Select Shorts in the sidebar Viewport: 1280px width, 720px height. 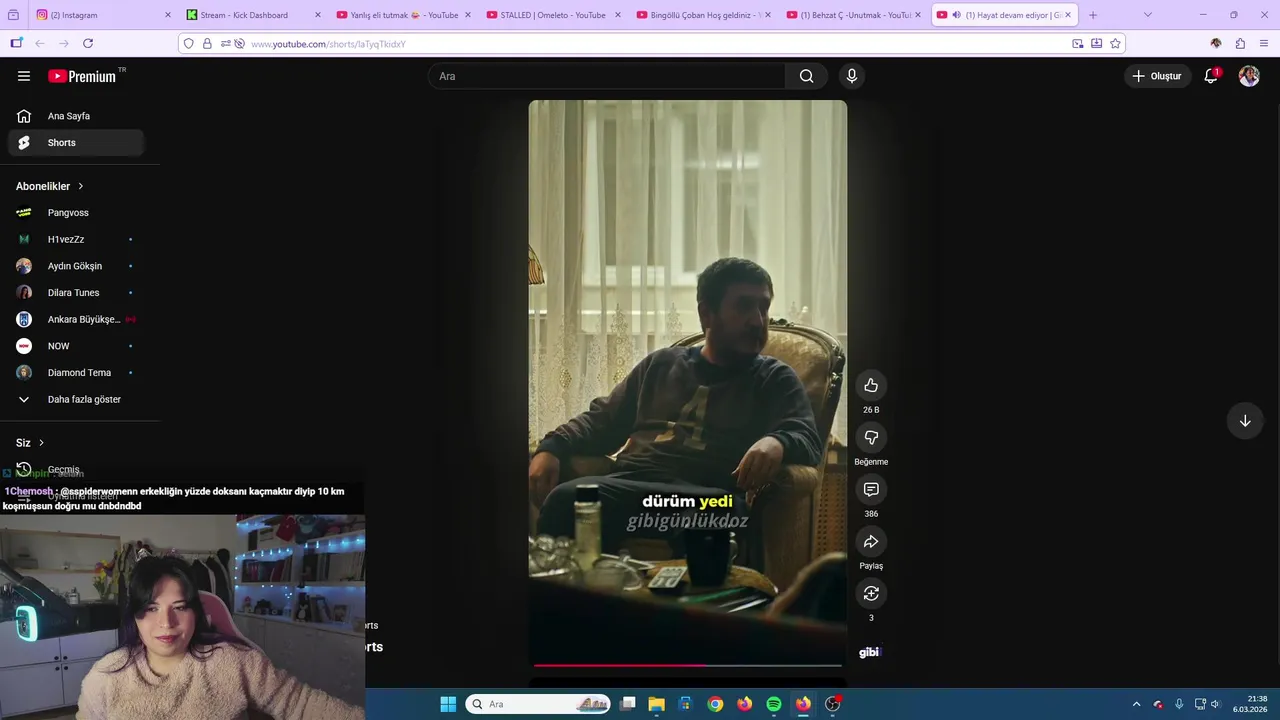[76, 143]
